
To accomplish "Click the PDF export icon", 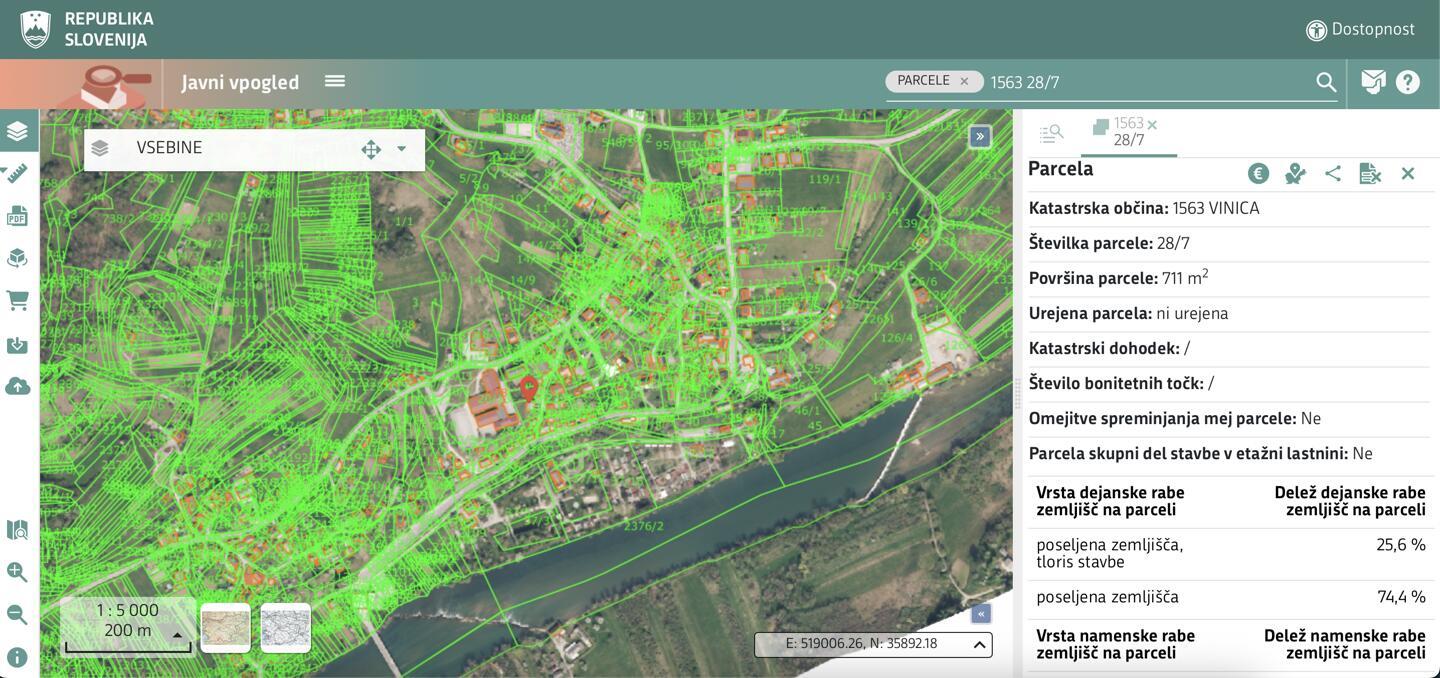I will pyautogui.click(x=17, y=216).
